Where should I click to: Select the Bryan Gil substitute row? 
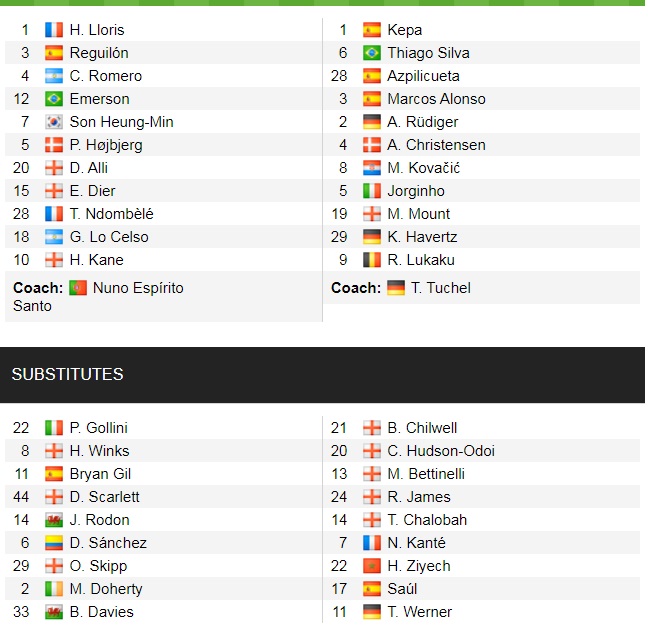click(x=100, y=474)
